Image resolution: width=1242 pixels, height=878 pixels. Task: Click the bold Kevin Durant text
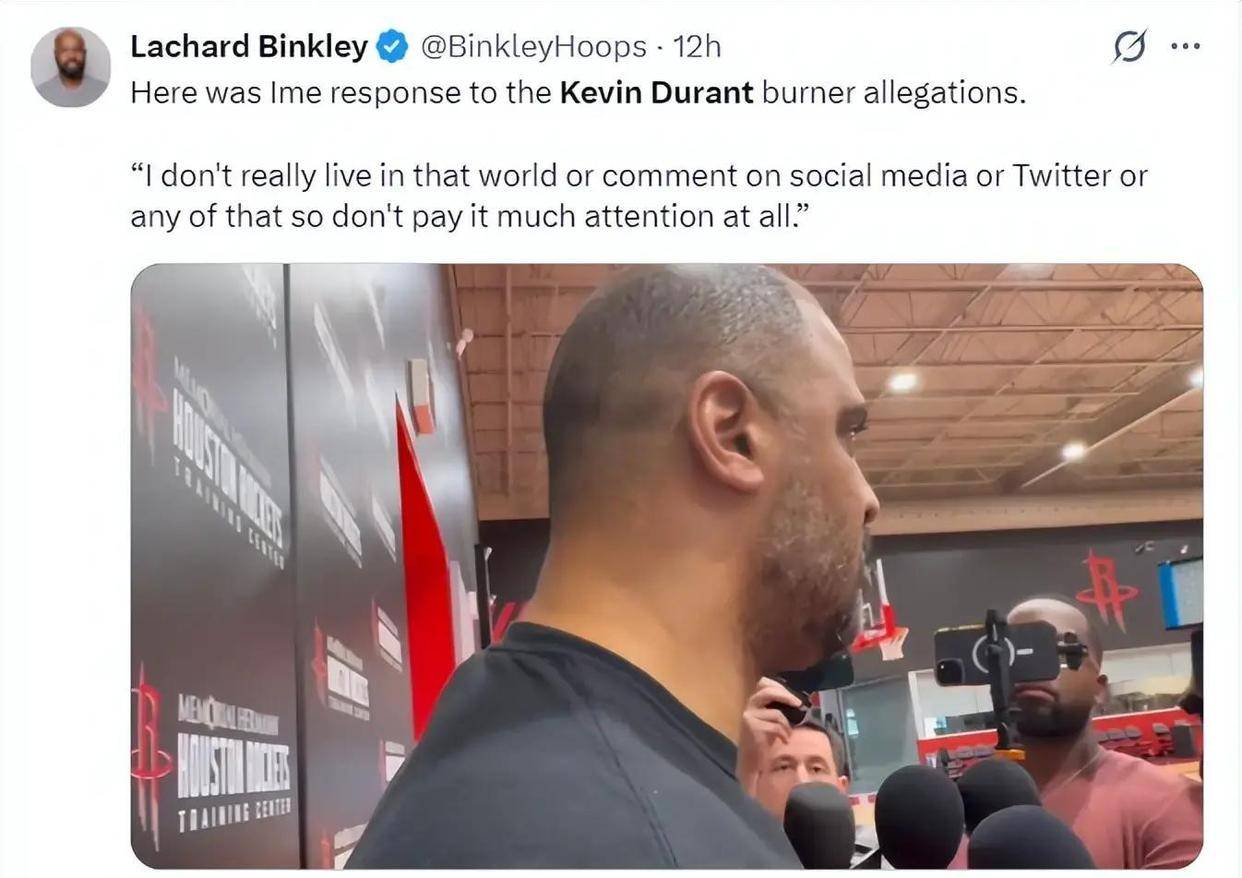click(656, 93)
